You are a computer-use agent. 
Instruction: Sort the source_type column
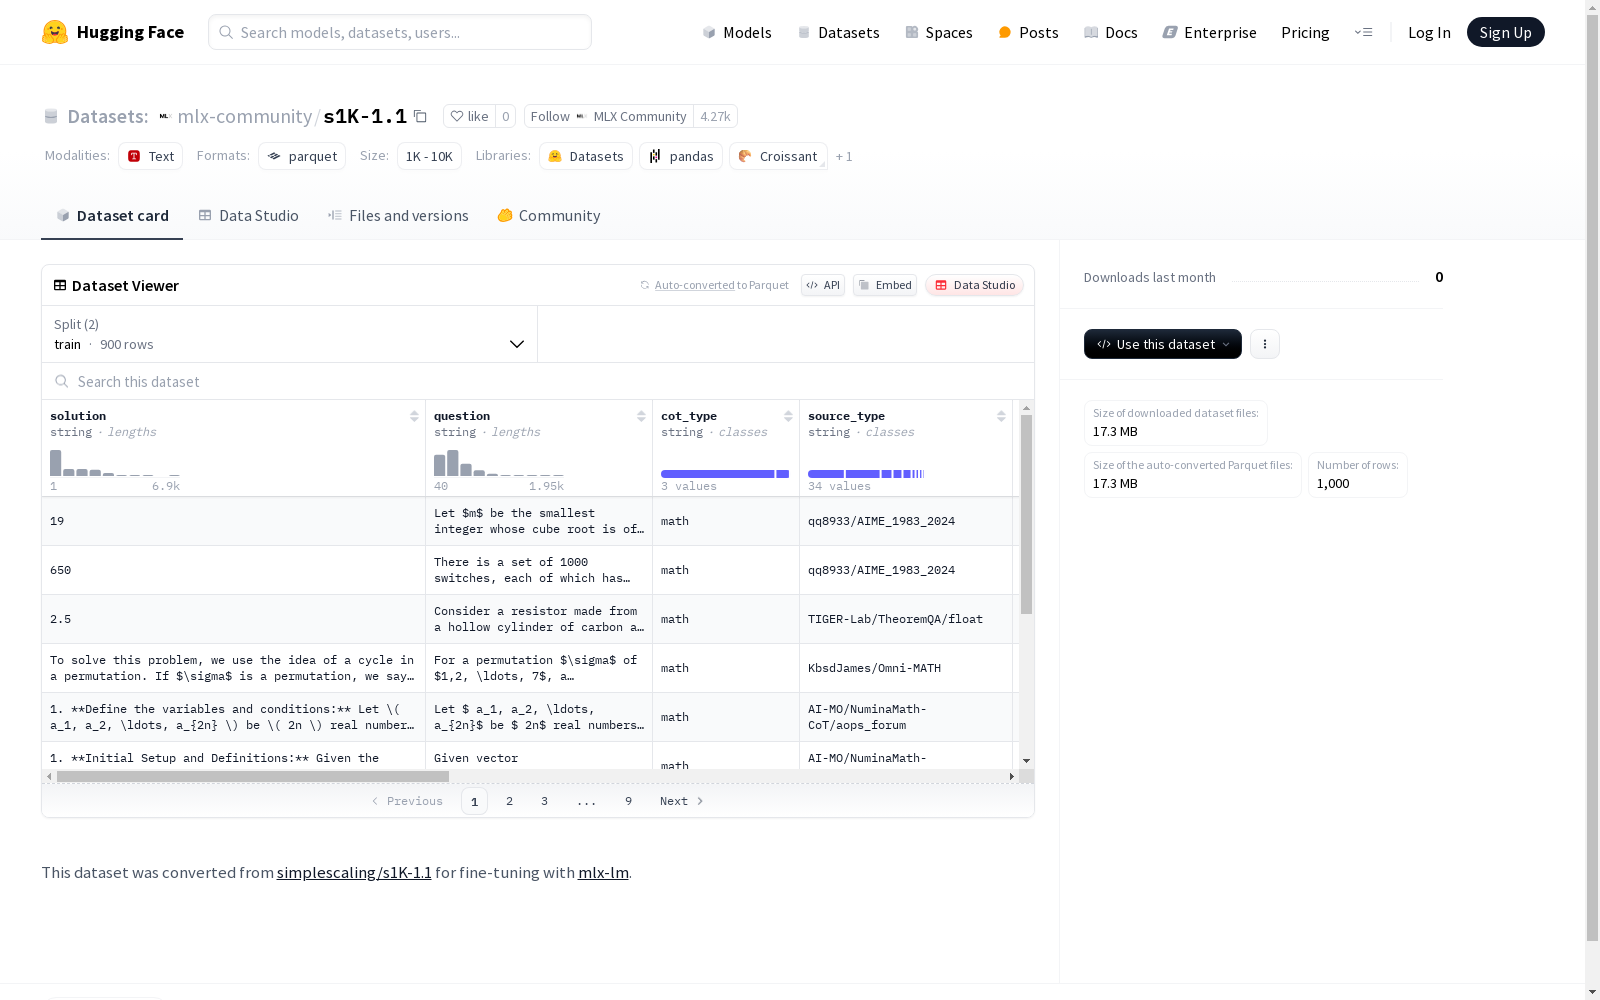(1001, 416)
